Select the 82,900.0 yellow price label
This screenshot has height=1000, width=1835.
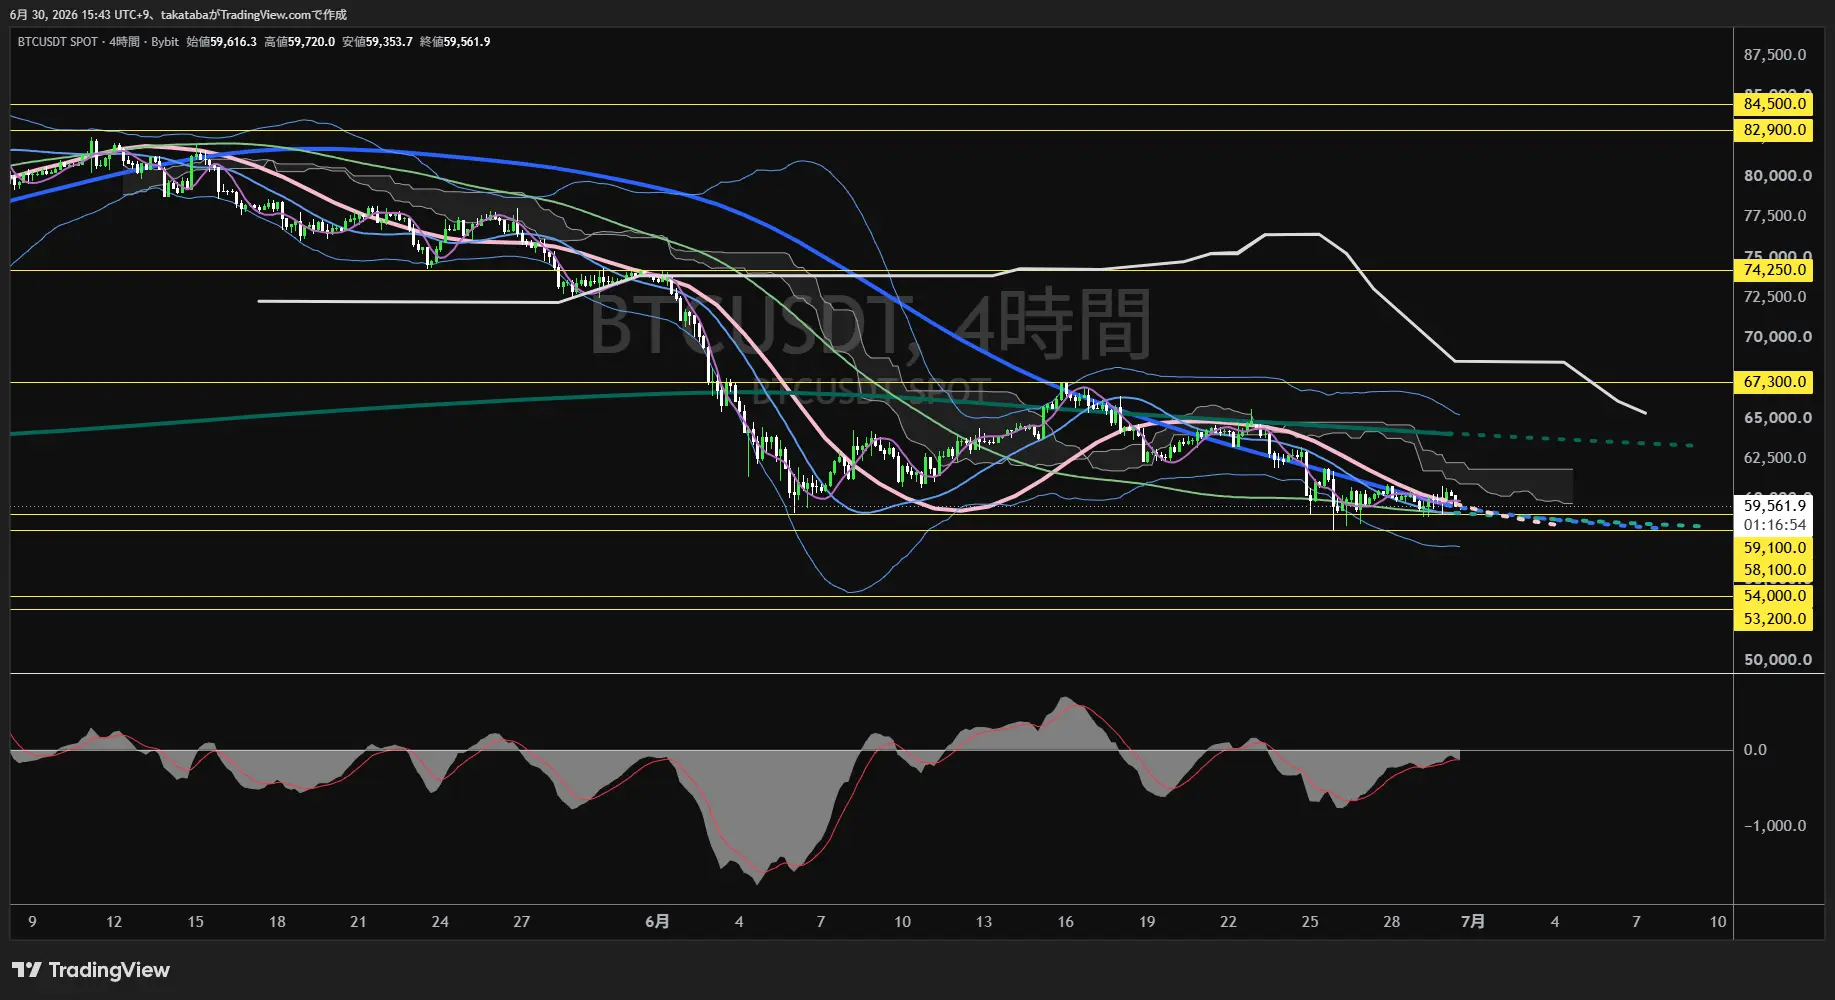pyautogui.click(x=1773, y=130)
